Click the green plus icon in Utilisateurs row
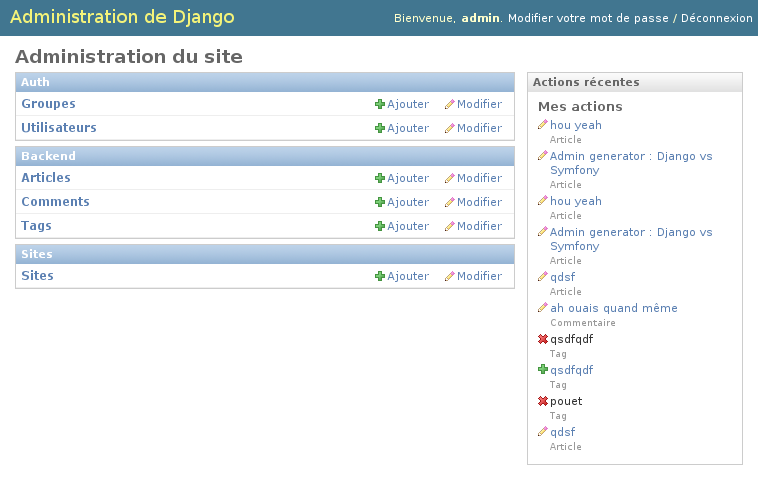Image resolution: width=758 pixels, height=479 pixels. 380,128
